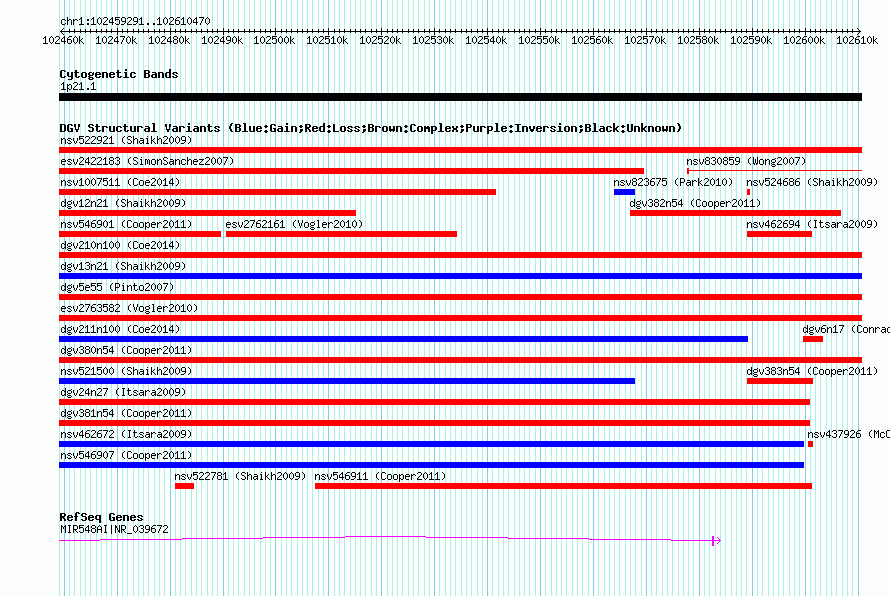The image size is (890, 596).
Task: Select the dgv211n100 (Coe2014) label
Action: (x=120, y=329)
